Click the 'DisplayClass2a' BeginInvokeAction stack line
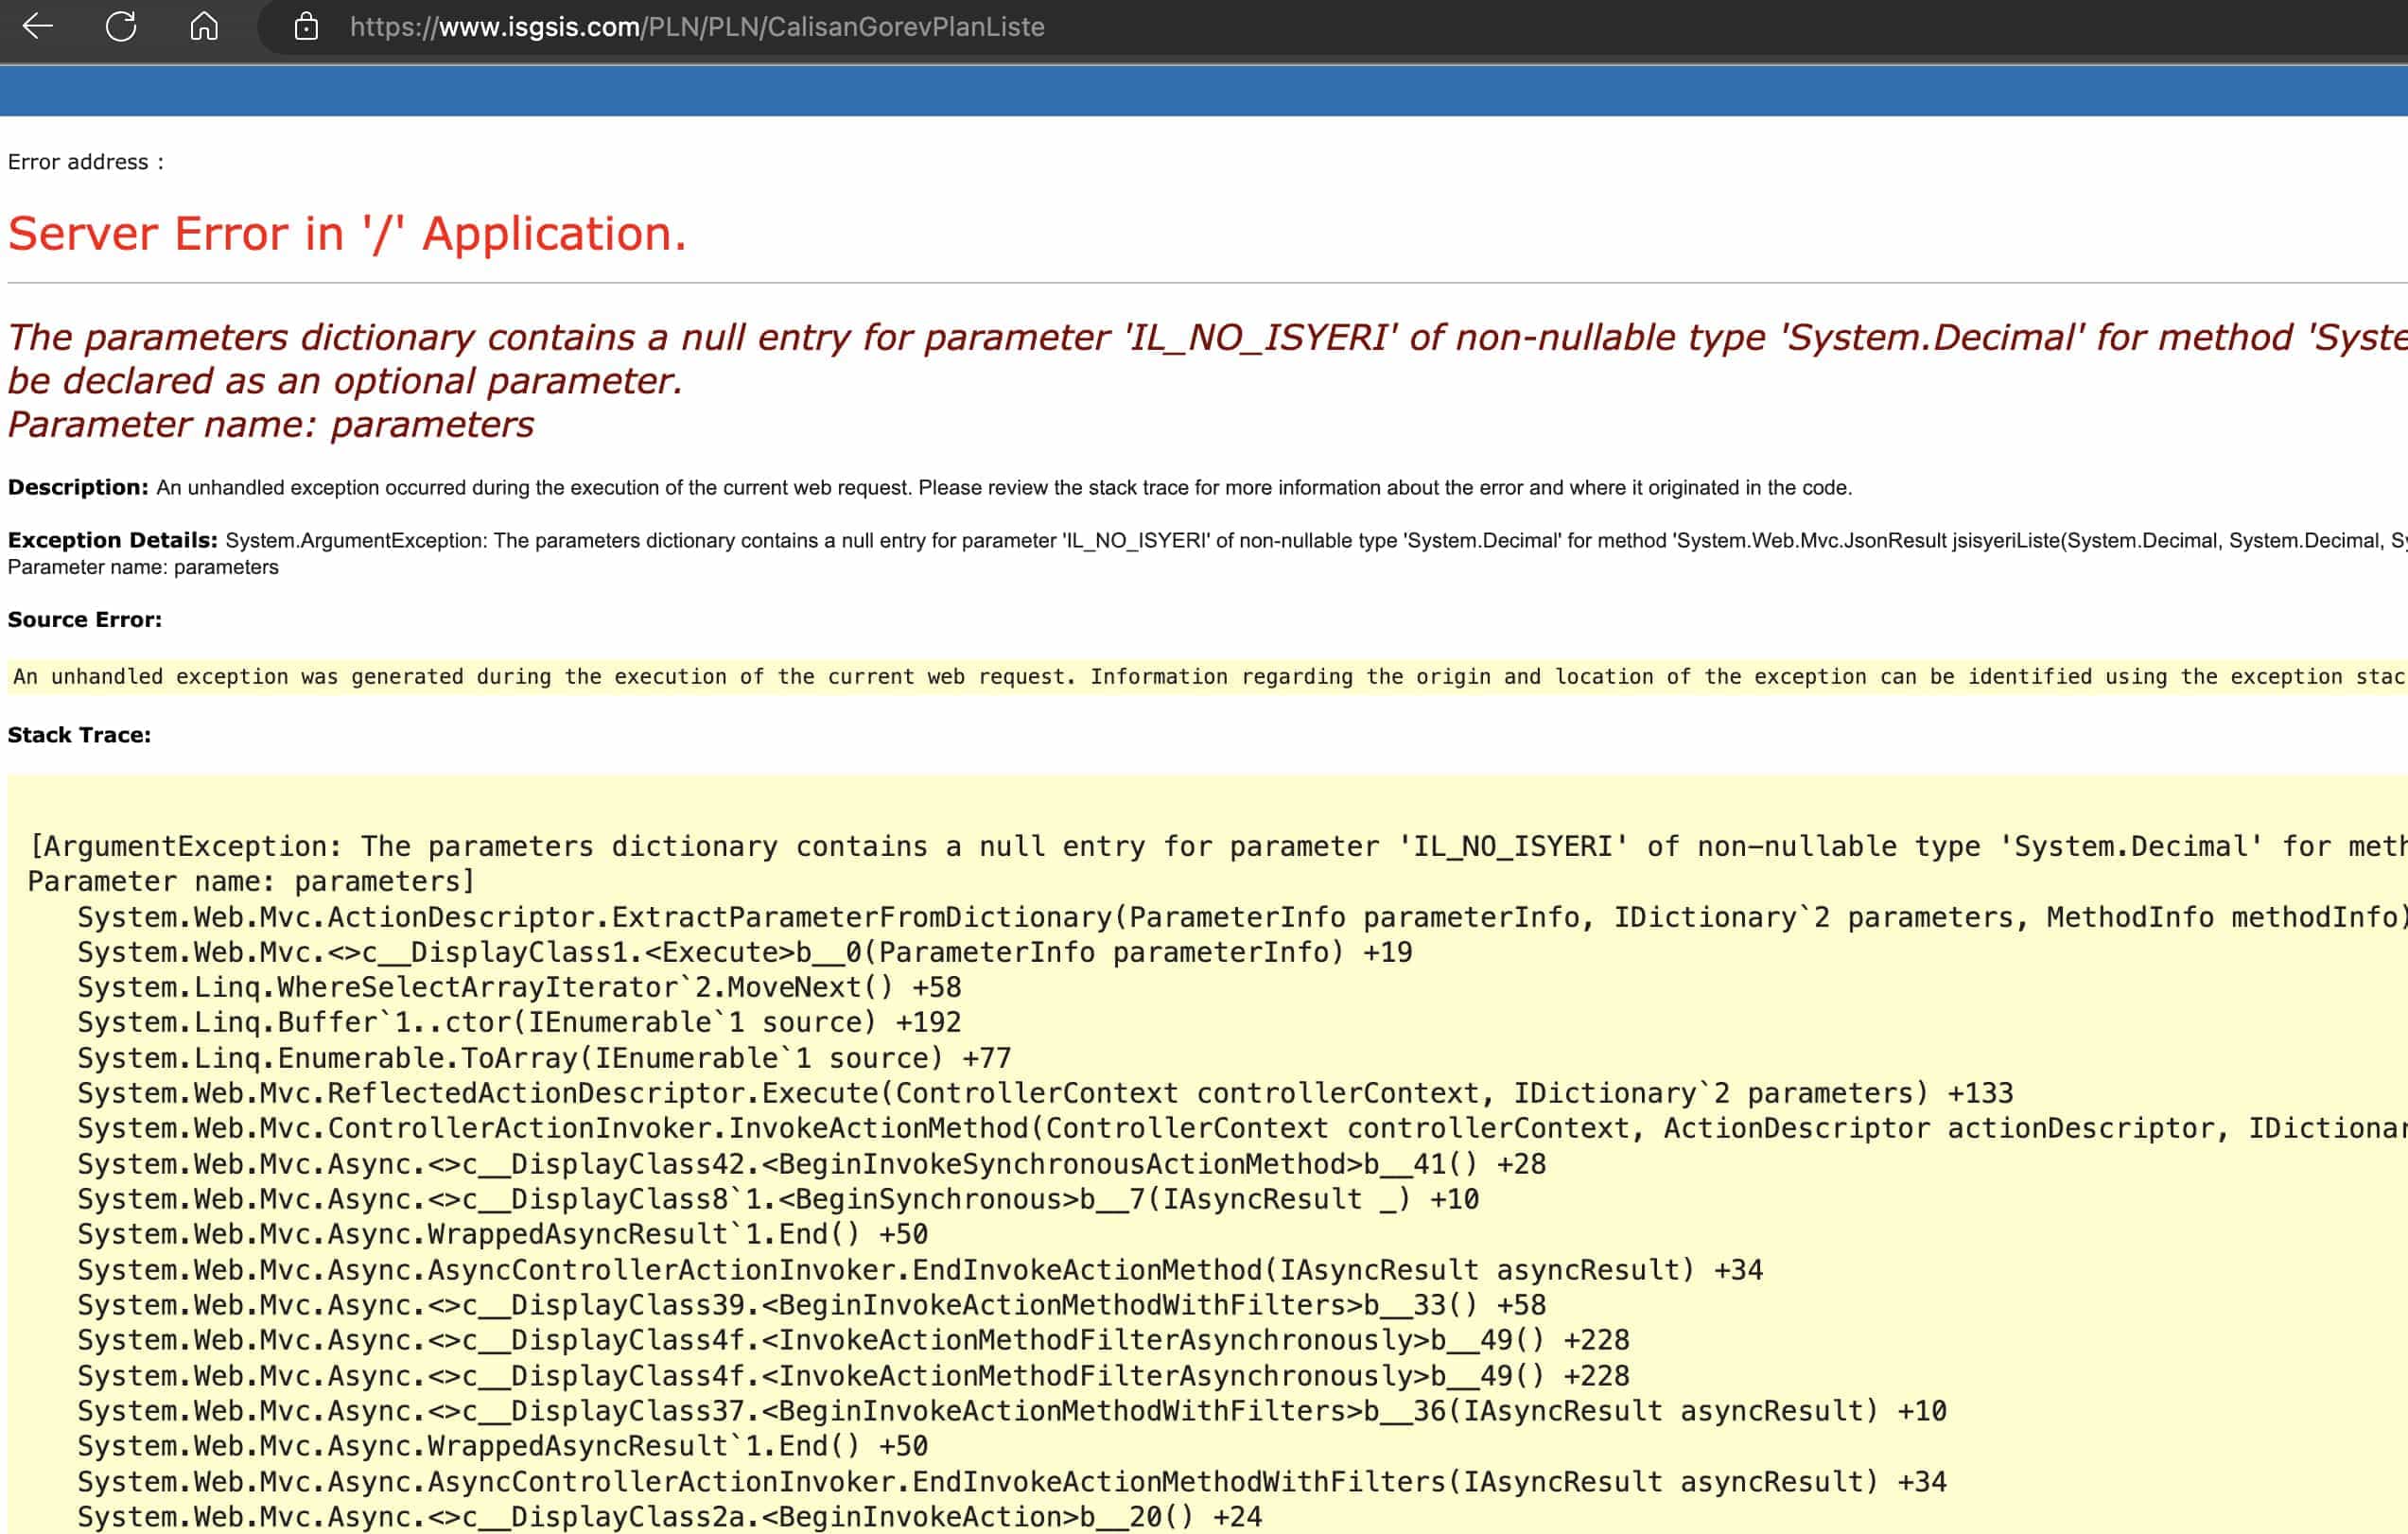 coord(668,1517)
